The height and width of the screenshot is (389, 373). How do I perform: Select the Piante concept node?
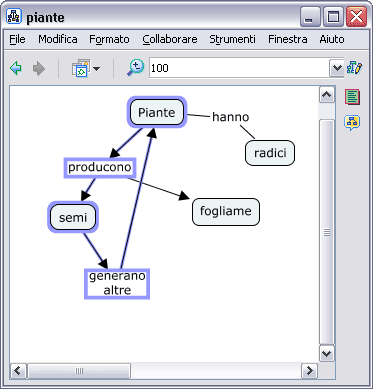tap(157, 112)
